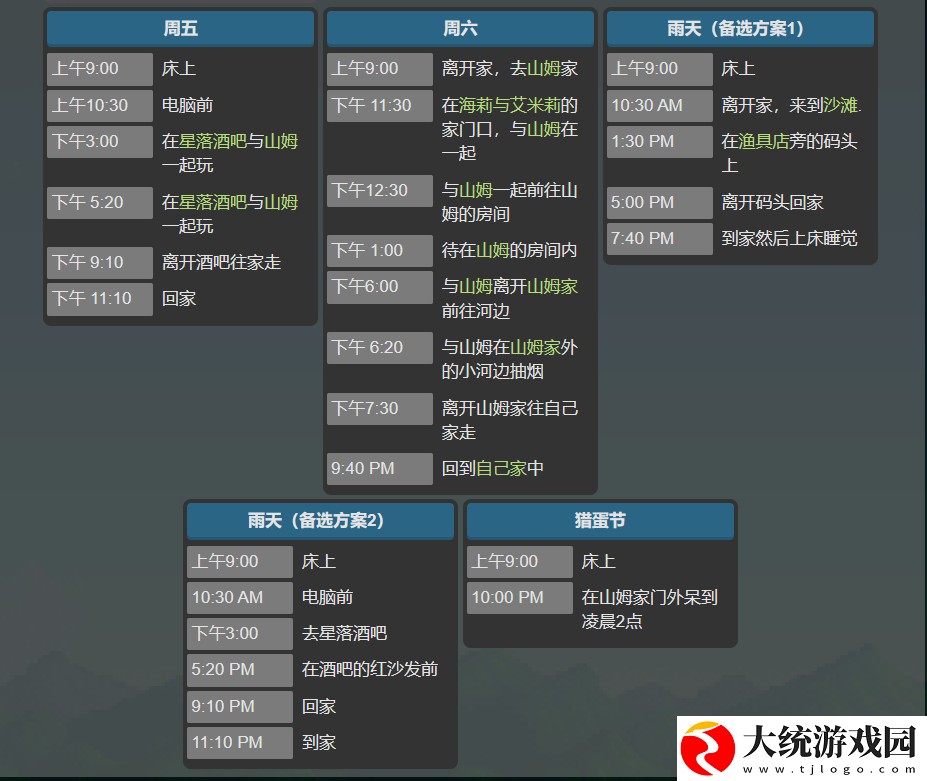The image size is (927, 781).
Task: Select 上午10:30 time cell in 周五 table
Action: 100,105
